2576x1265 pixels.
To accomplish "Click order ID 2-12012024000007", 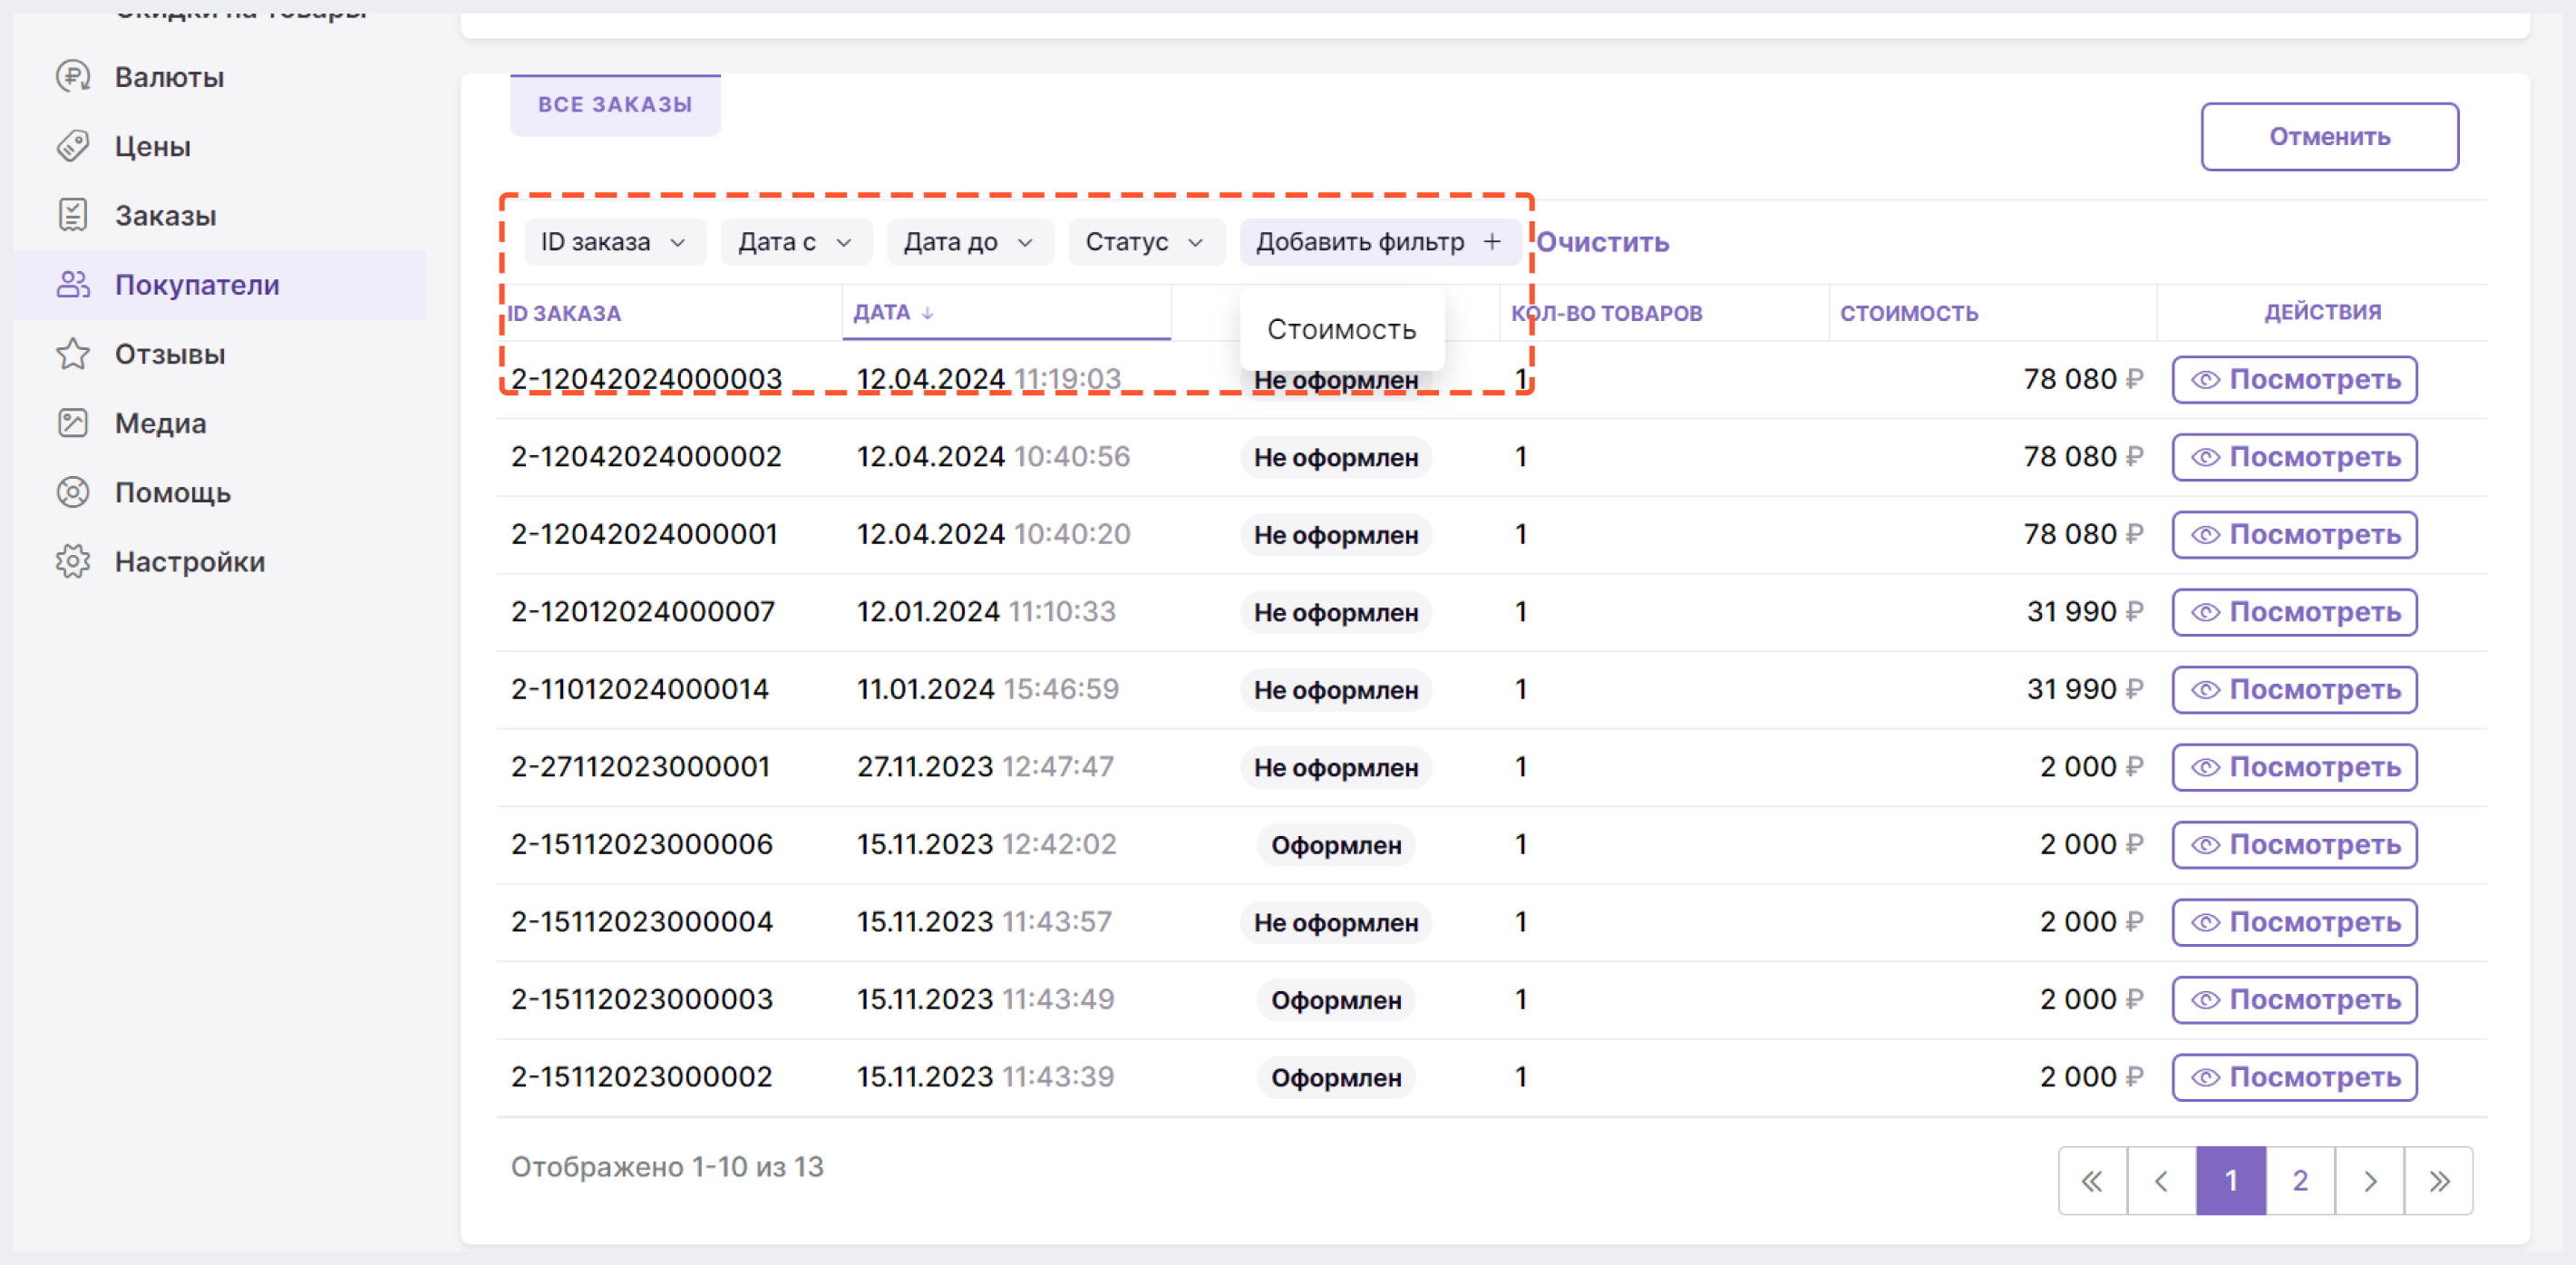I will (643, 612).
